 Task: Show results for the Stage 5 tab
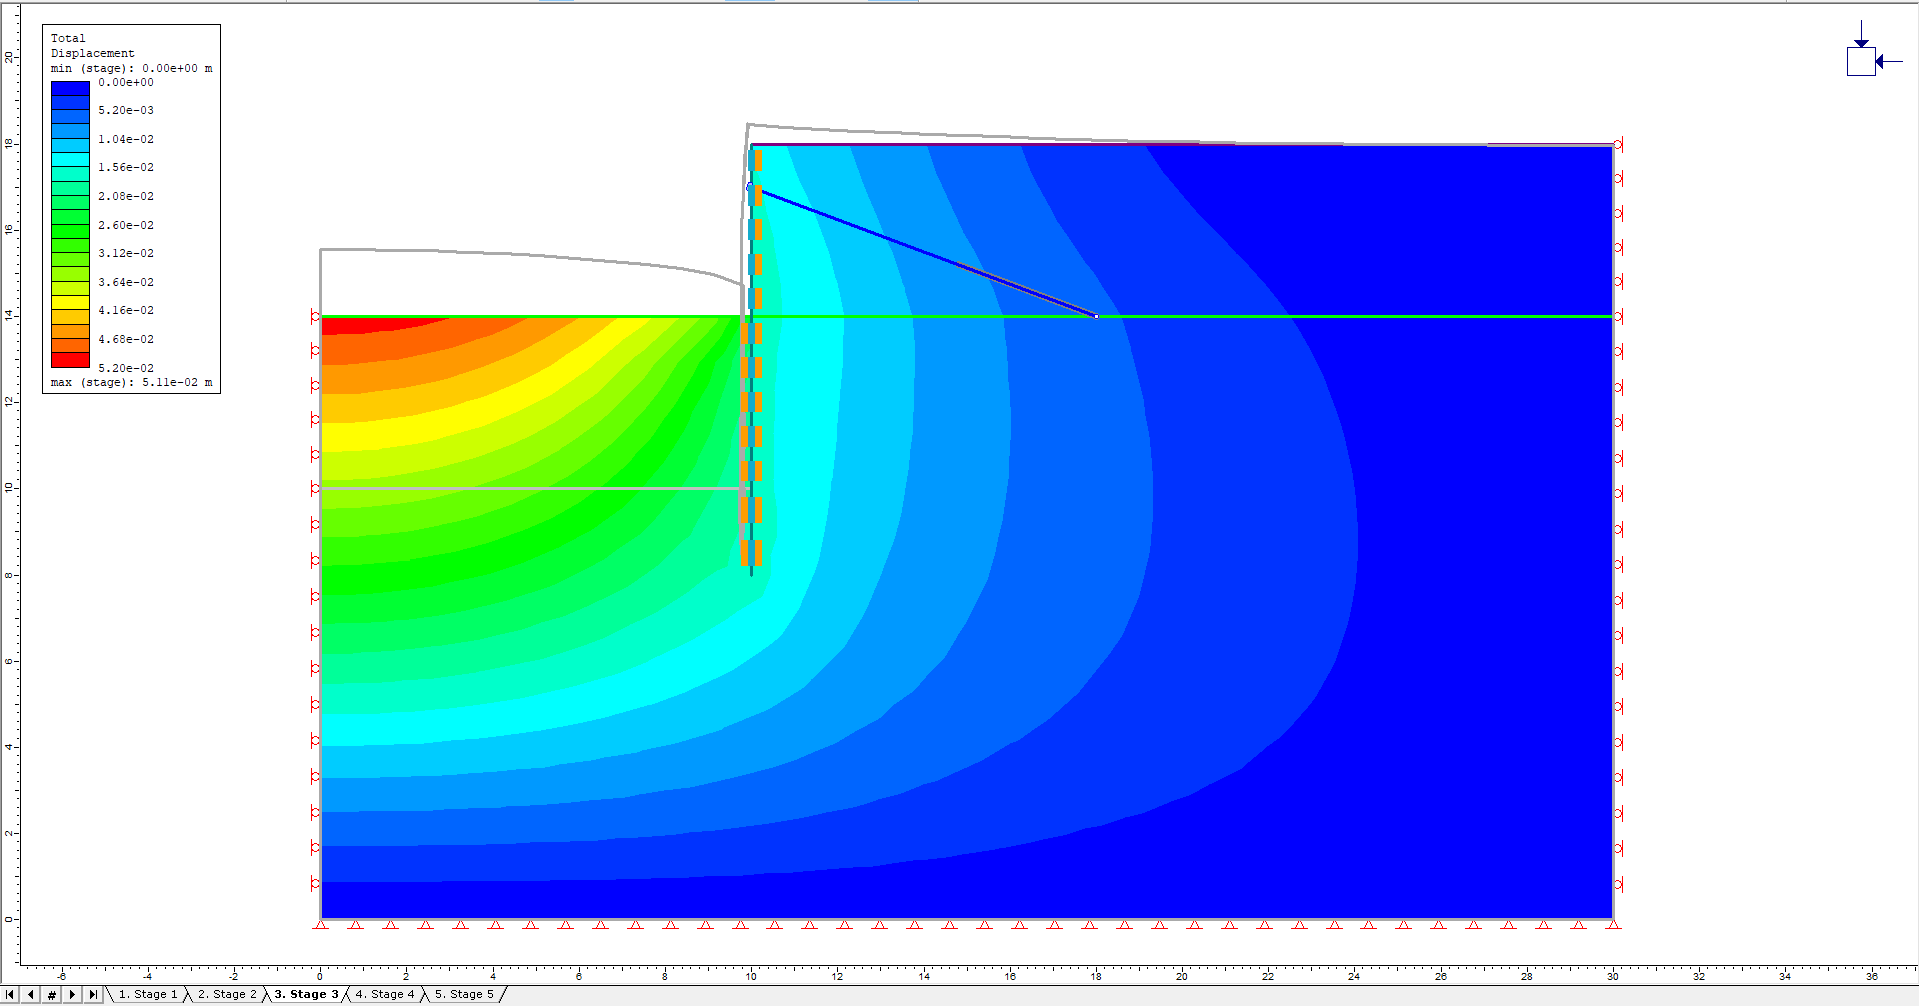tap(464, 994)
